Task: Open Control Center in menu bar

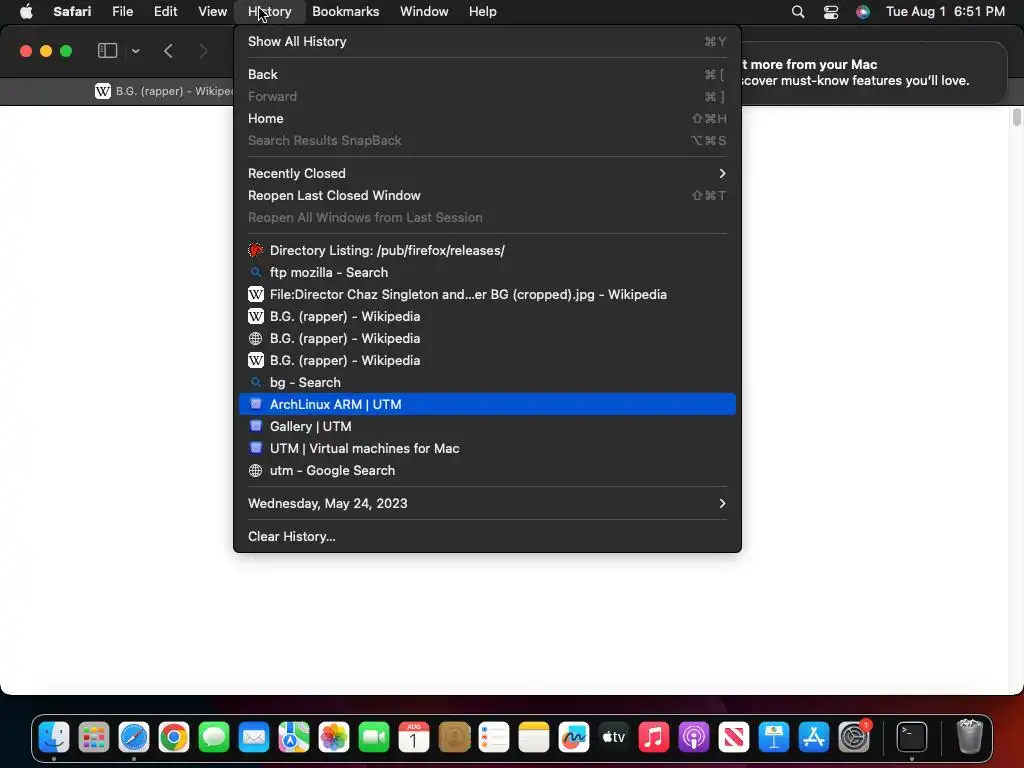Action: 831,12
